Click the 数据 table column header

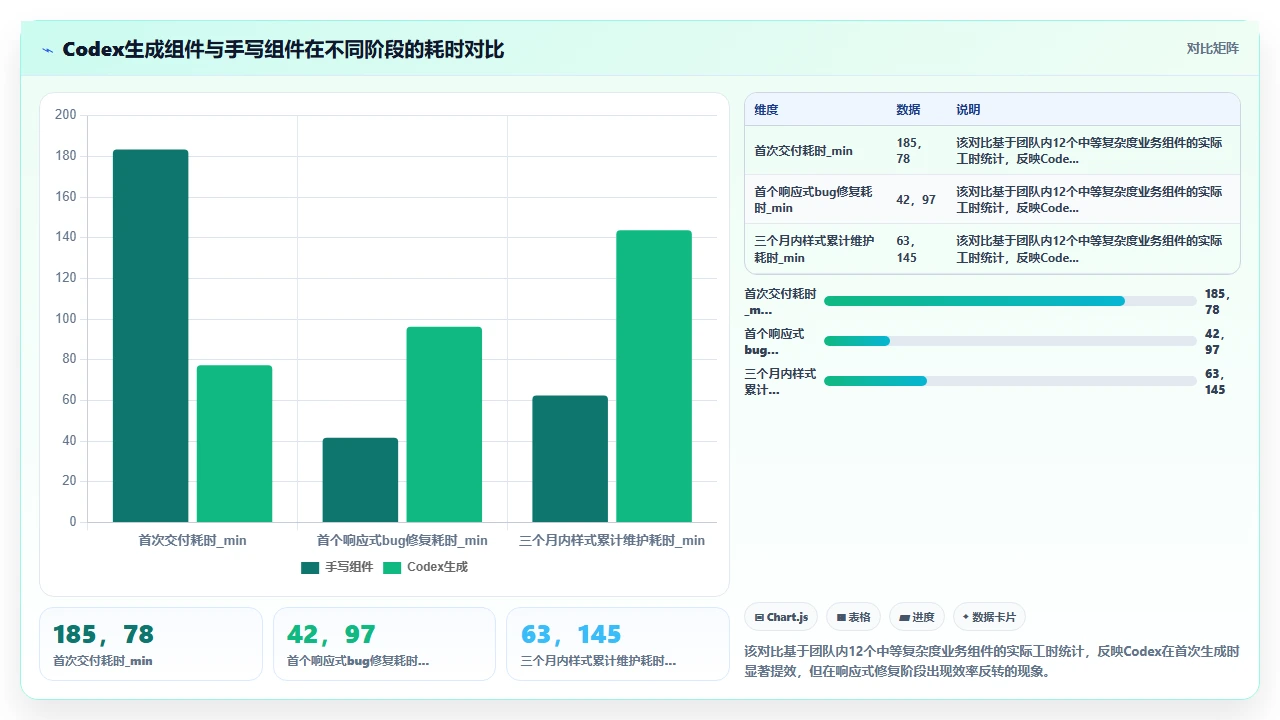[x=908, y=110]
